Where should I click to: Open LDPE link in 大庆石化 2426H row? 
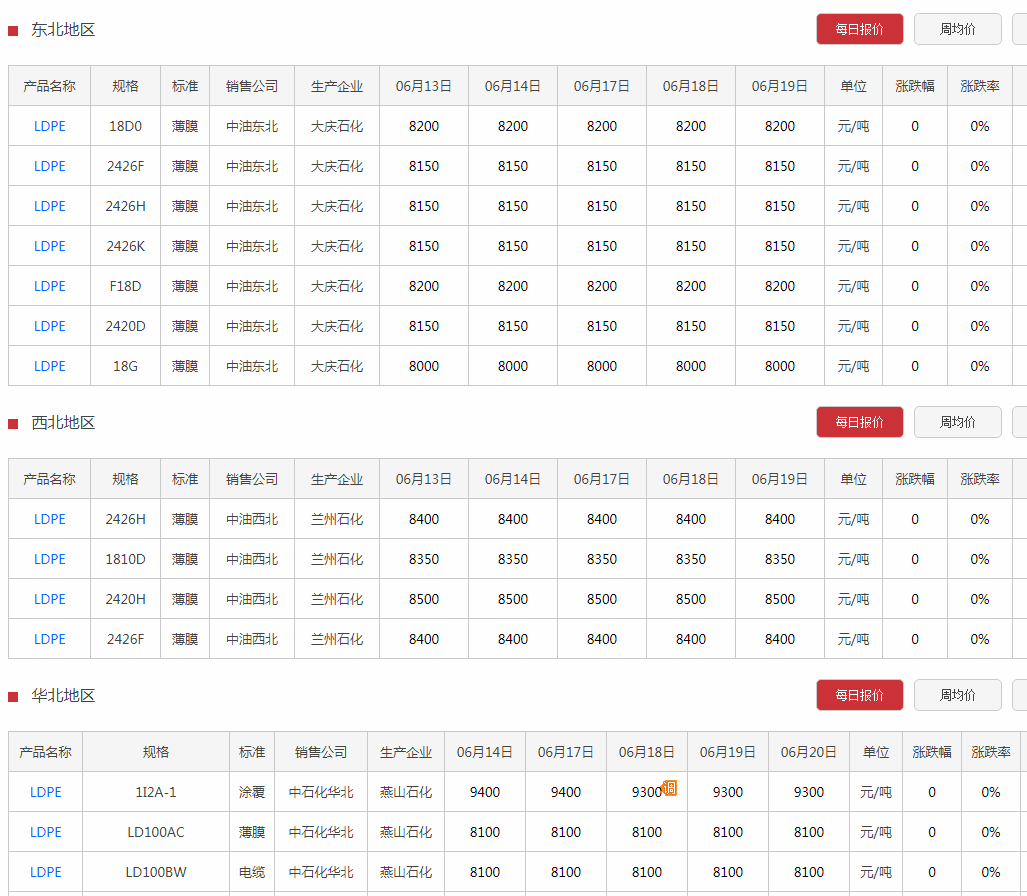click(x=50, y=206)
